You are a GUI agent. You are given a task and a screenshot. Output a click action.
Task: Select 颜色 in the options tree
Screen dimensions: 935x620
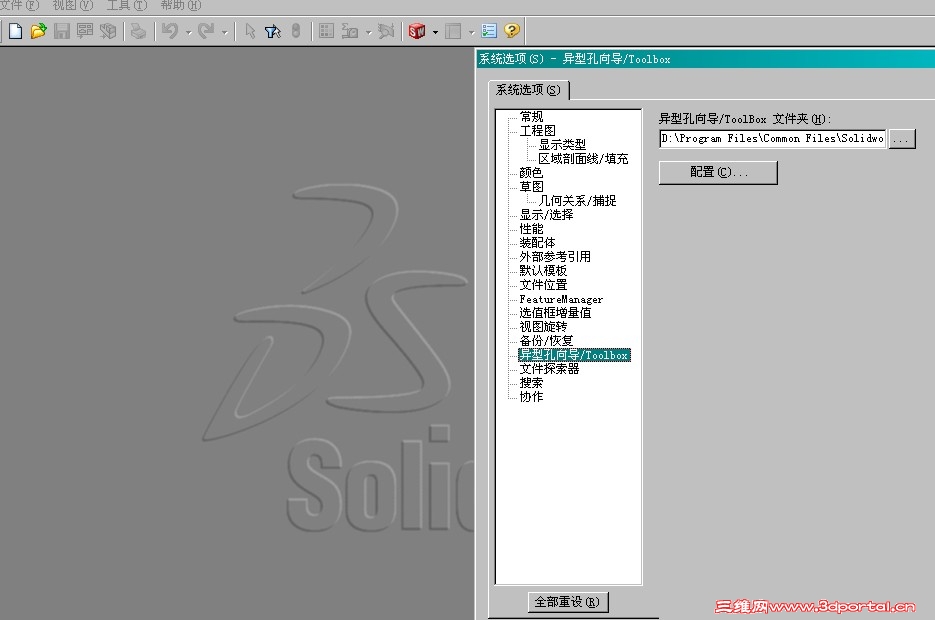[x=531, y=172]
